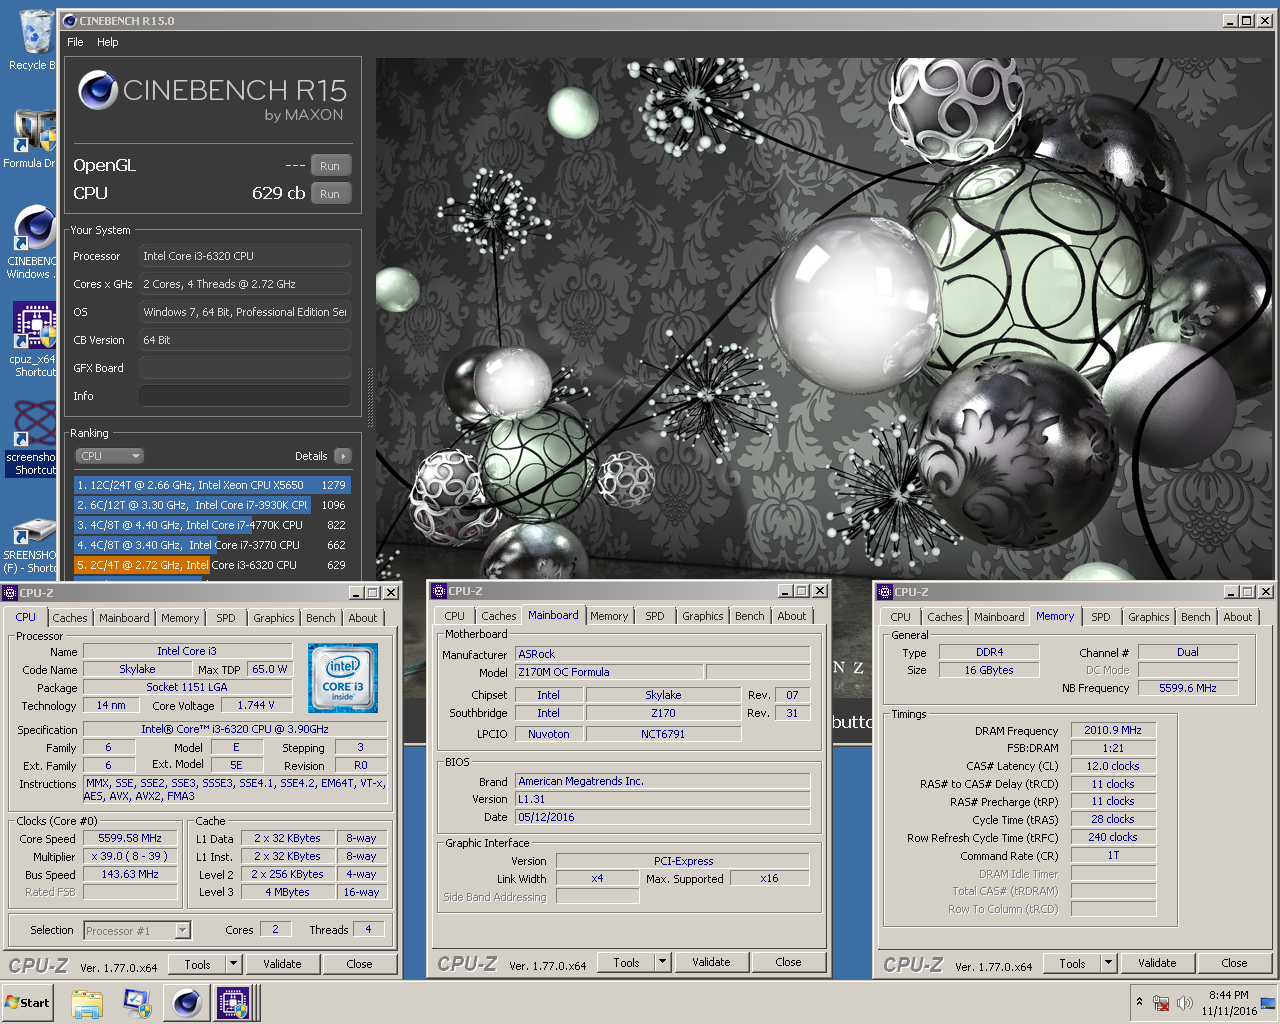Image resolution: width=1280 pixels, height=1024 pixels.
Task: Select the Core i3-6320 ranking entry
Action: pyautogui.click(x=213, y=565)
